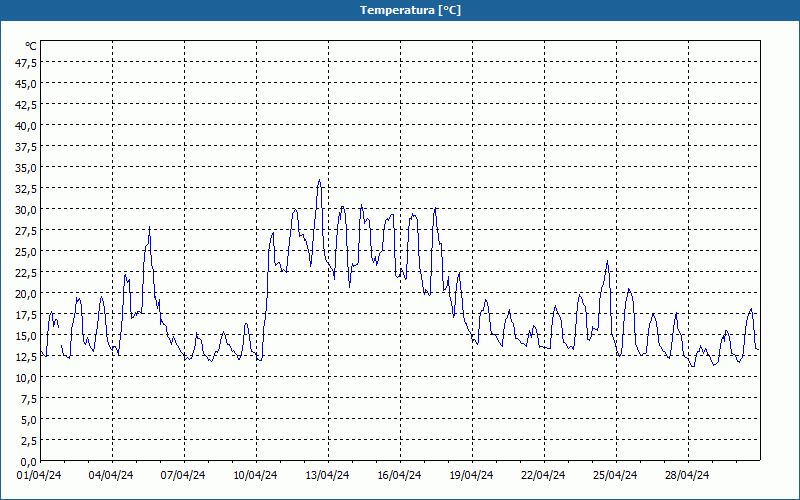Select the 2,5 y-axis label

[28, 441]
